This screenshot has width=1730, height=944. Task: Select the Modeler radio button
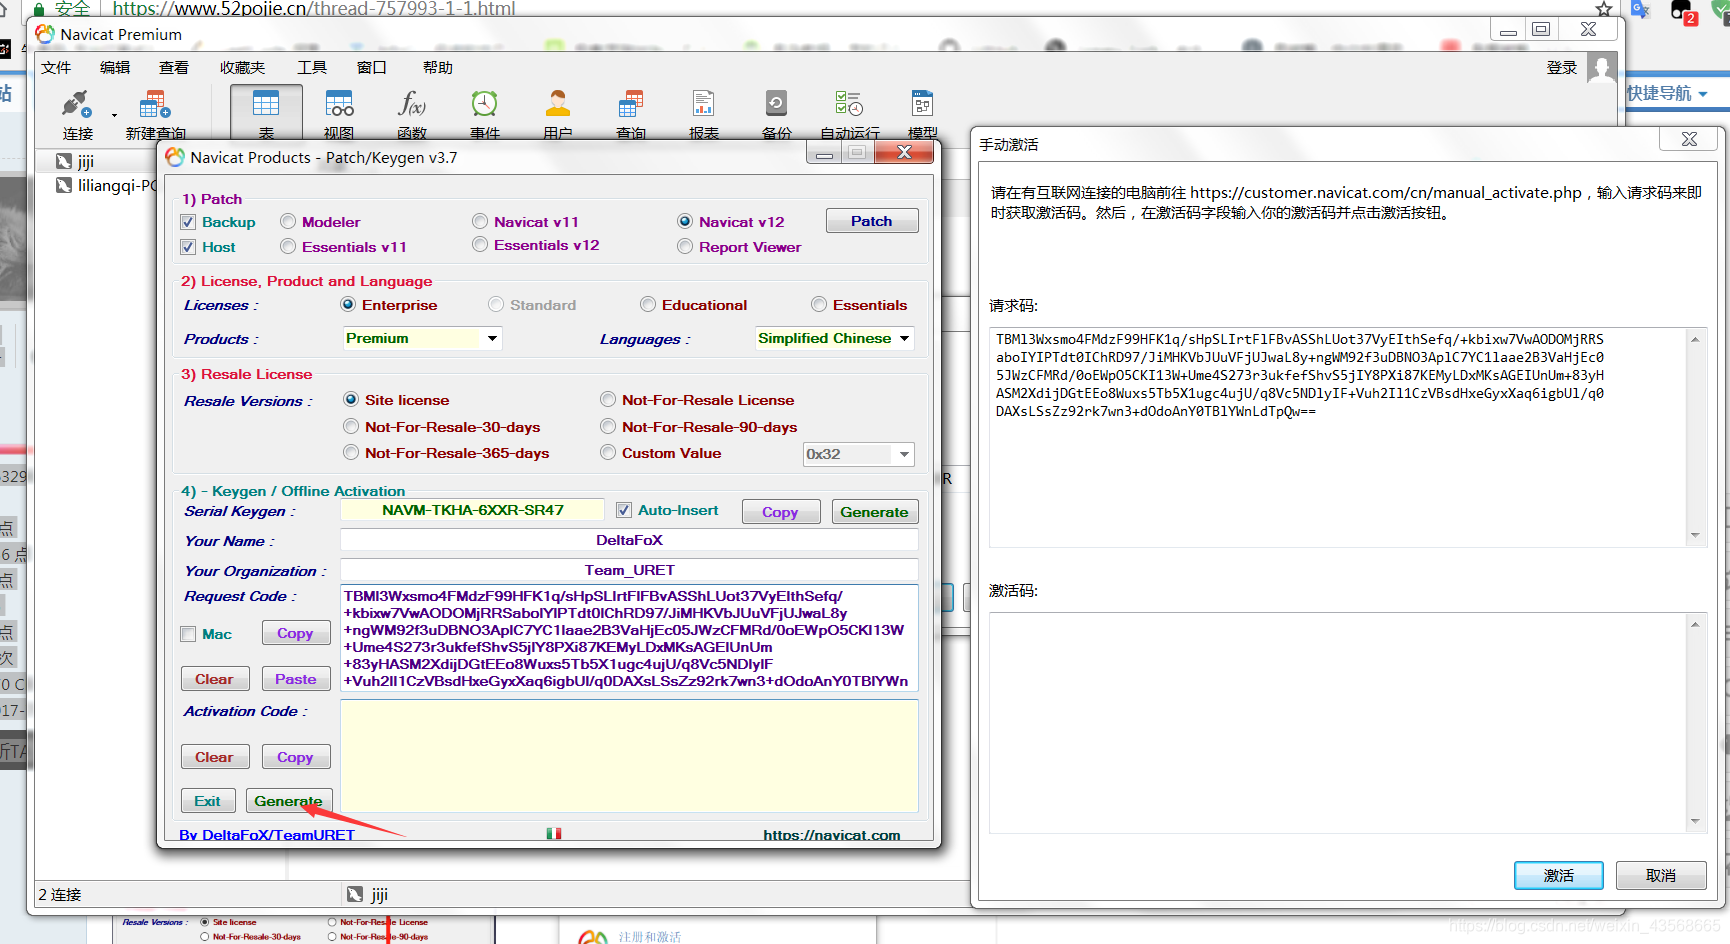pyautogui.click(x=288, y=221)
